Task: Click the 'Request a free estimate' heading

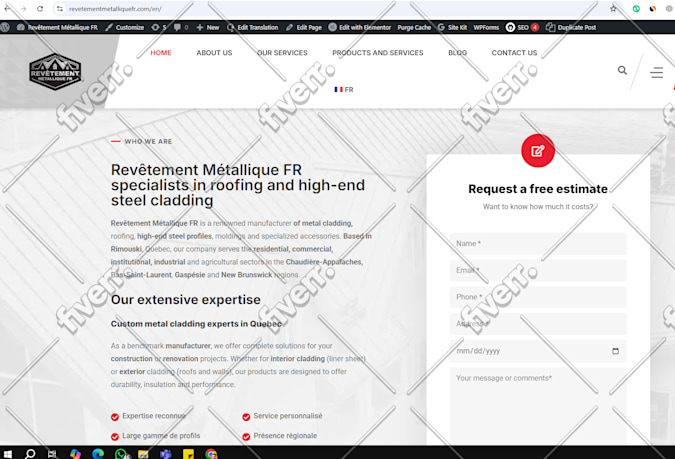Action: (538, 189)
